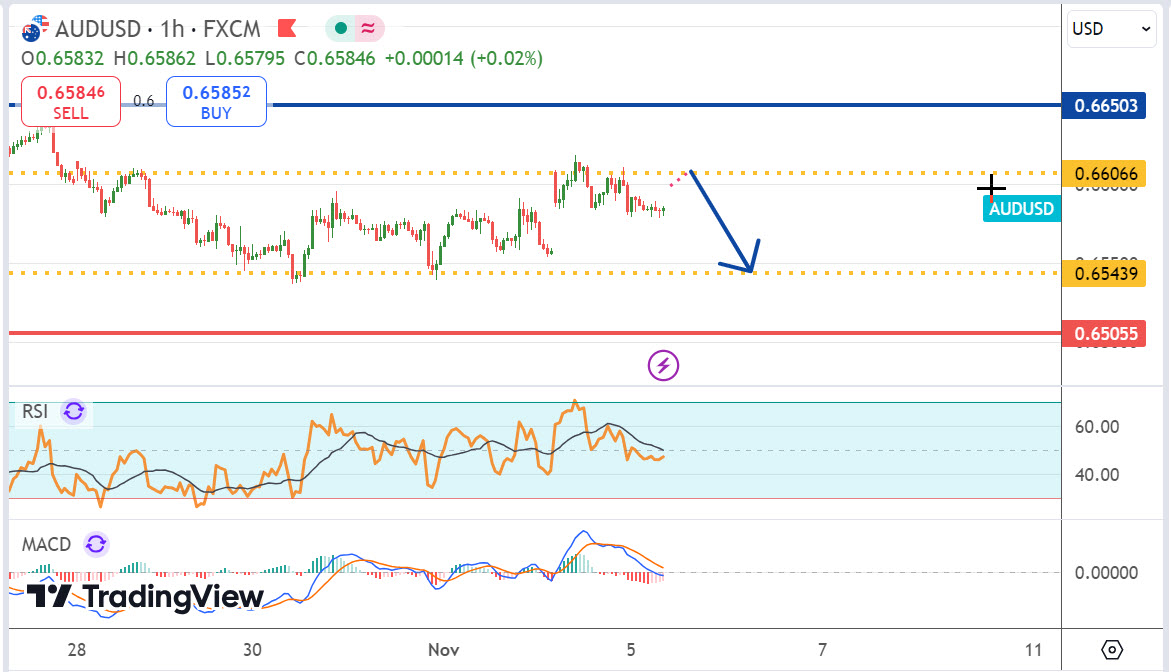Click the red 0.65055 price level label
The image size is (1171, 672).
[x=1106, y=333]
